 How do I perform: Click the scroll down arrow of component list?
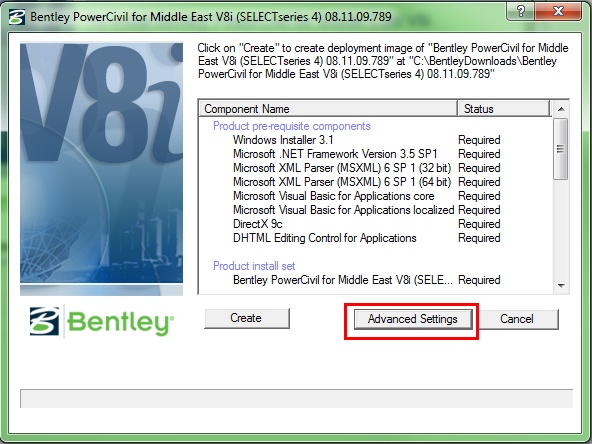(x=561, y=285)
